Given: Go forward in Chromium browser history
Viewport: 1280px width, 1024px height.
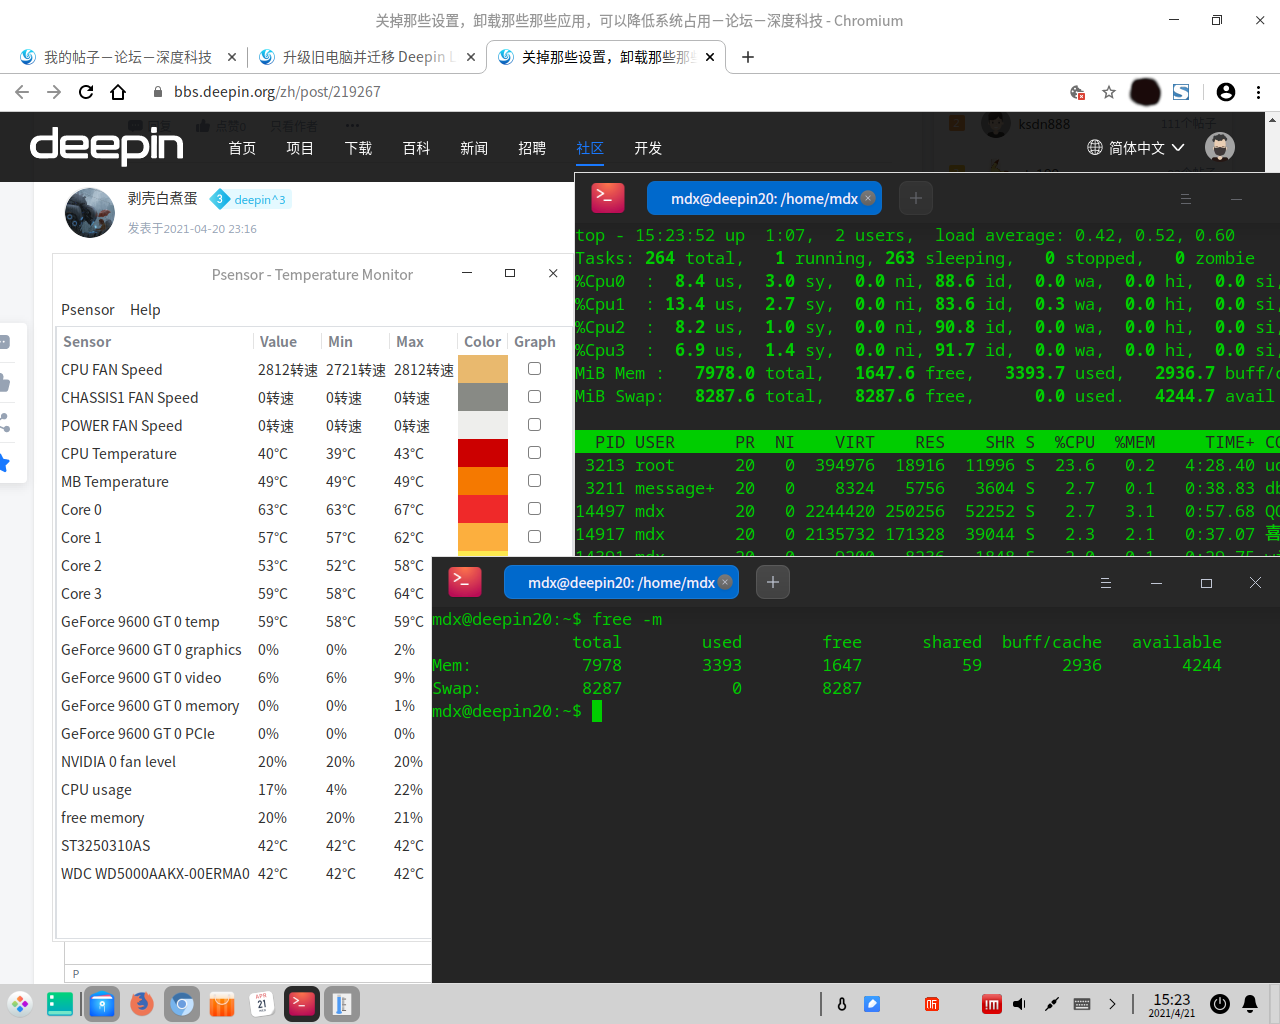Looking at the screenshot, I should 54,92.
